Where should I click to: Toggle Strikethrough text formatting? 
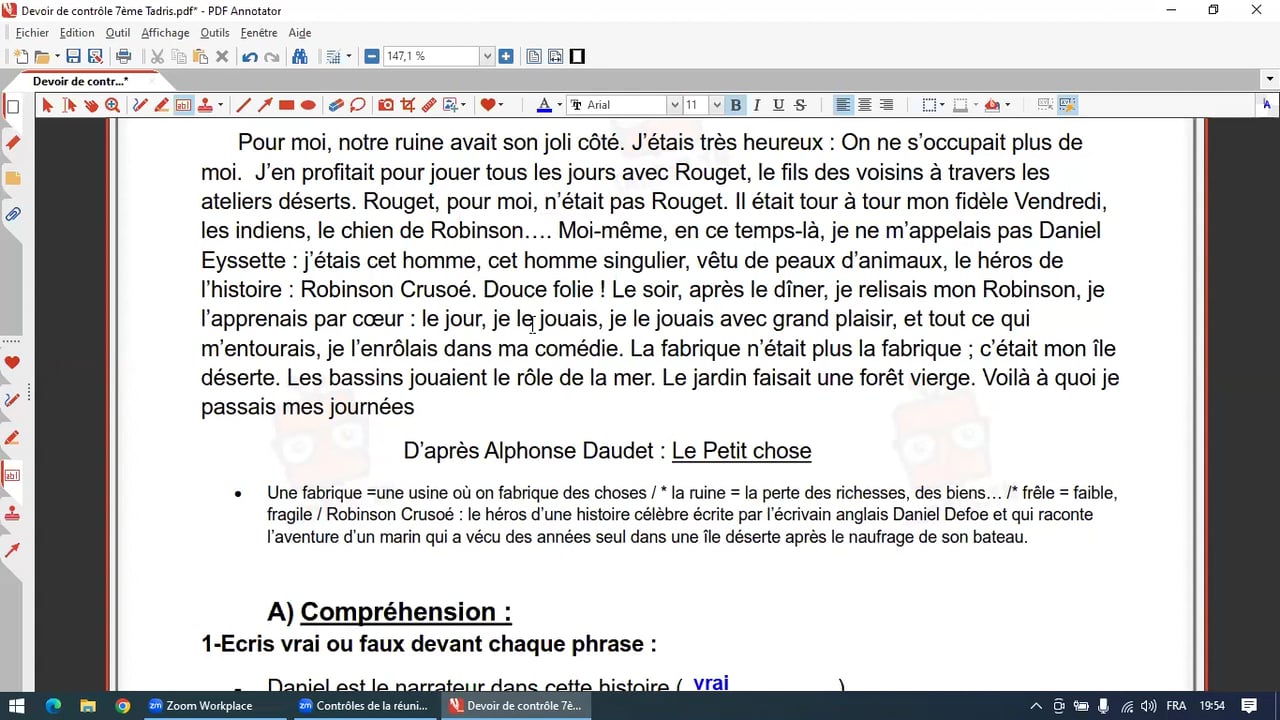click(x=800, y=105)
